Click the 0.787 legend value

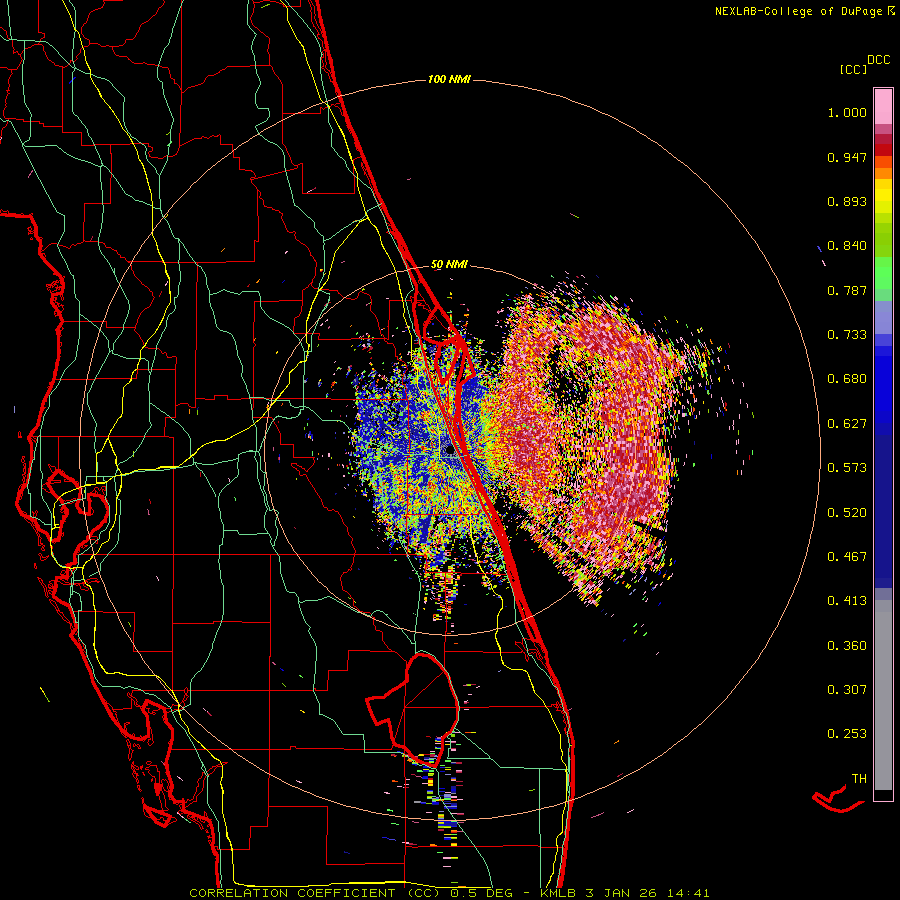[x=847, y=290]
